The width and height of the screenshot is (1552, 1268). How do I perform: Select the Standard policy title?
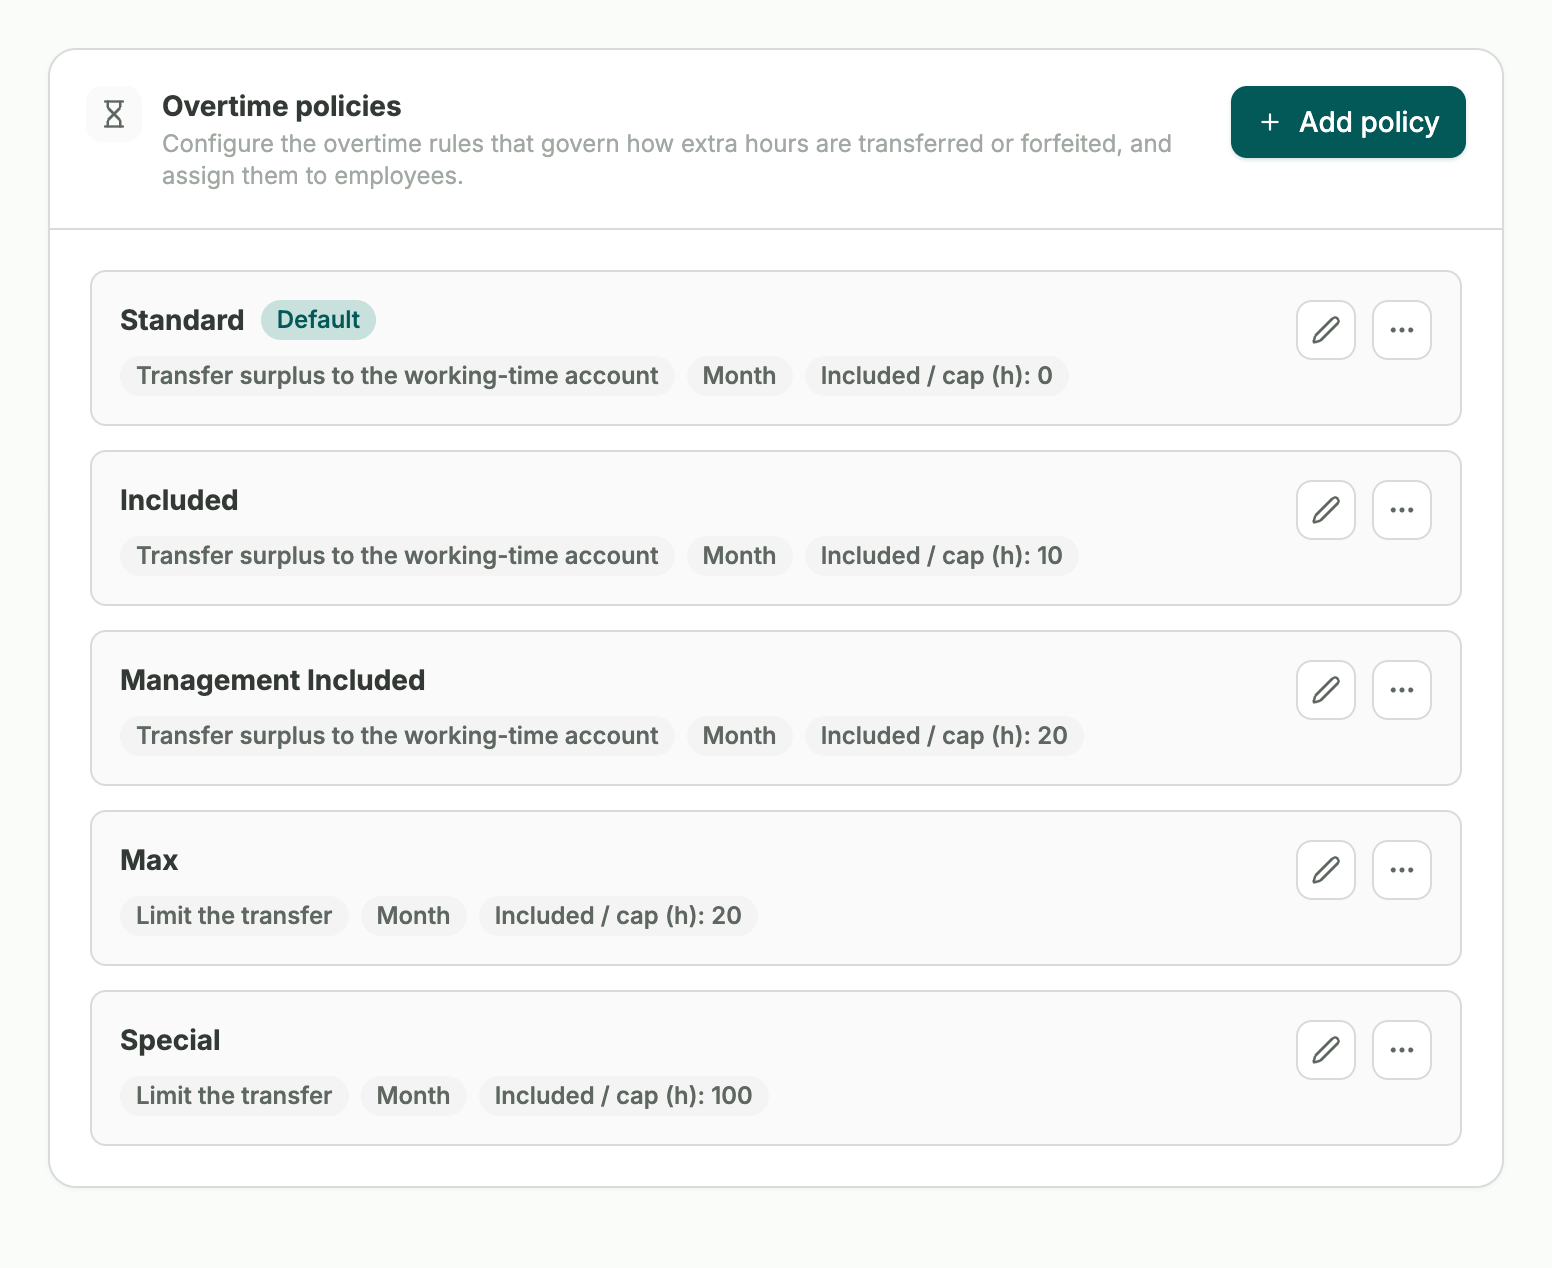182,320
